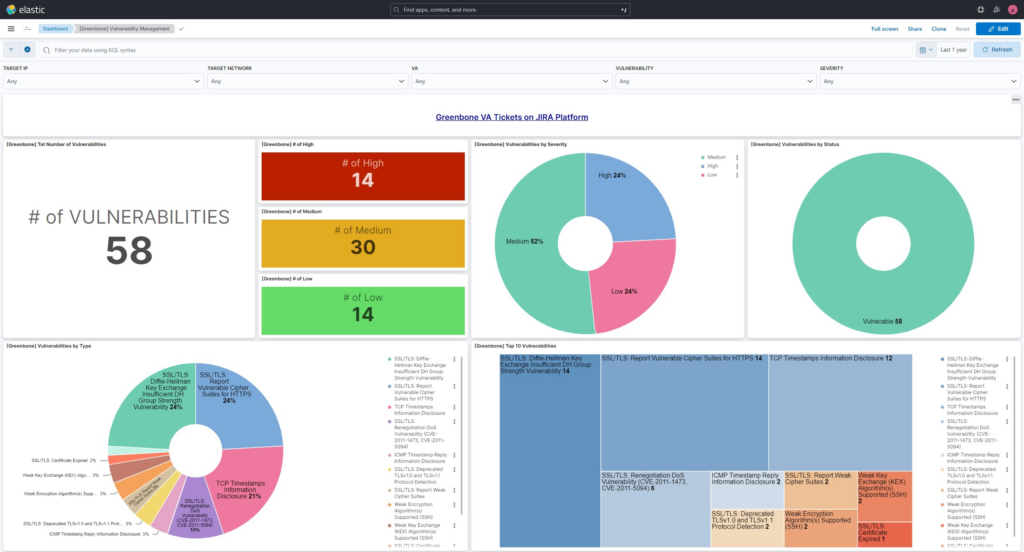Screen dimensions: 1024x552
Task: Open options for Diffie-Hellman legend in Top 10 panel
Action: (1007, 359)
